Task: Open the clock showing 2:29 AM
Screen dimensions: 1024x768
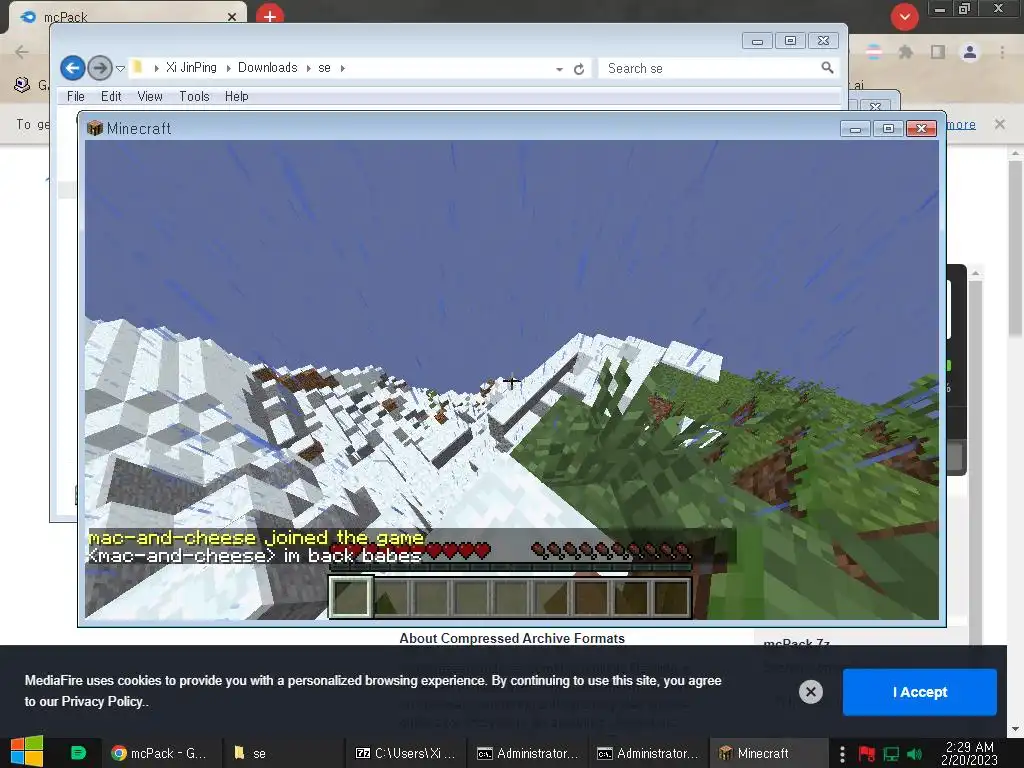Action: tap(970, 753)
